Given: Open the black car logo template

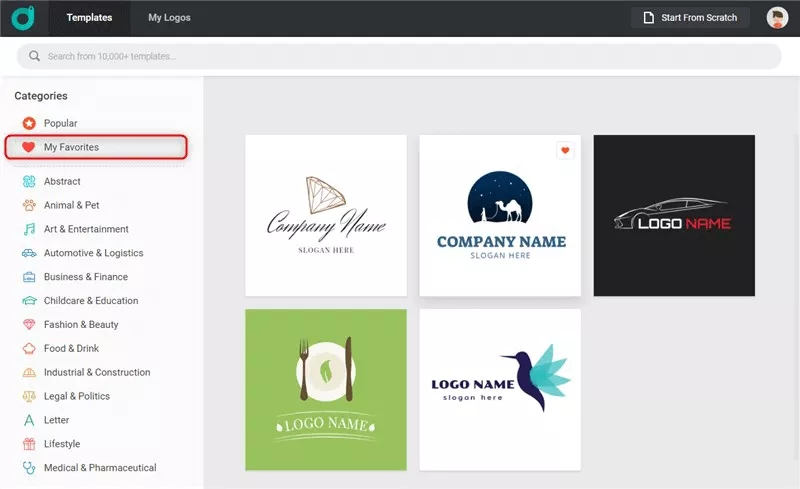Looking at the screenshot, I should 674,215.
